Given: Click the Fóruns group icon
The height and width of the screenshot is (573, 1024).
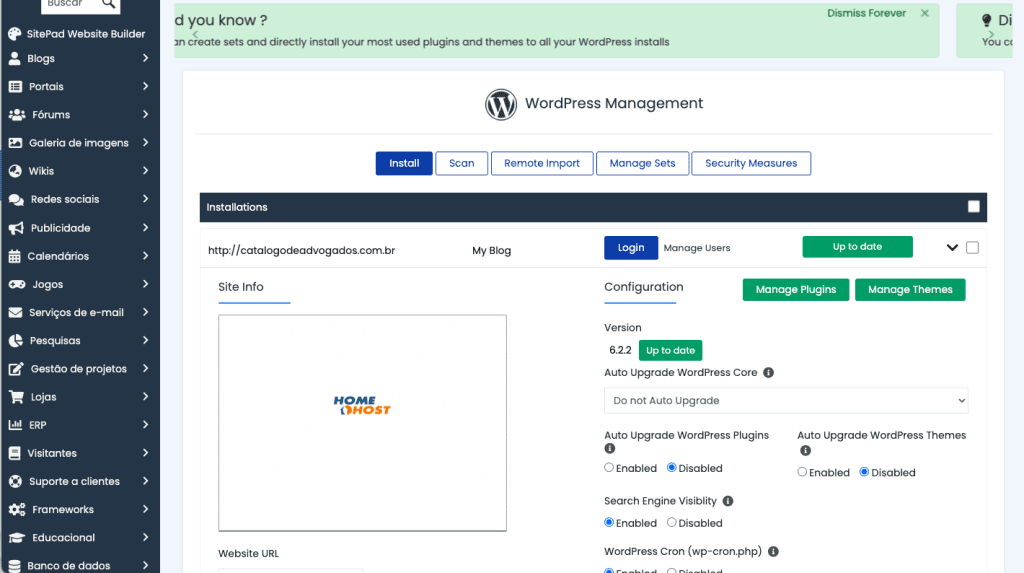Looking at the screenshot, I should 17,114.
